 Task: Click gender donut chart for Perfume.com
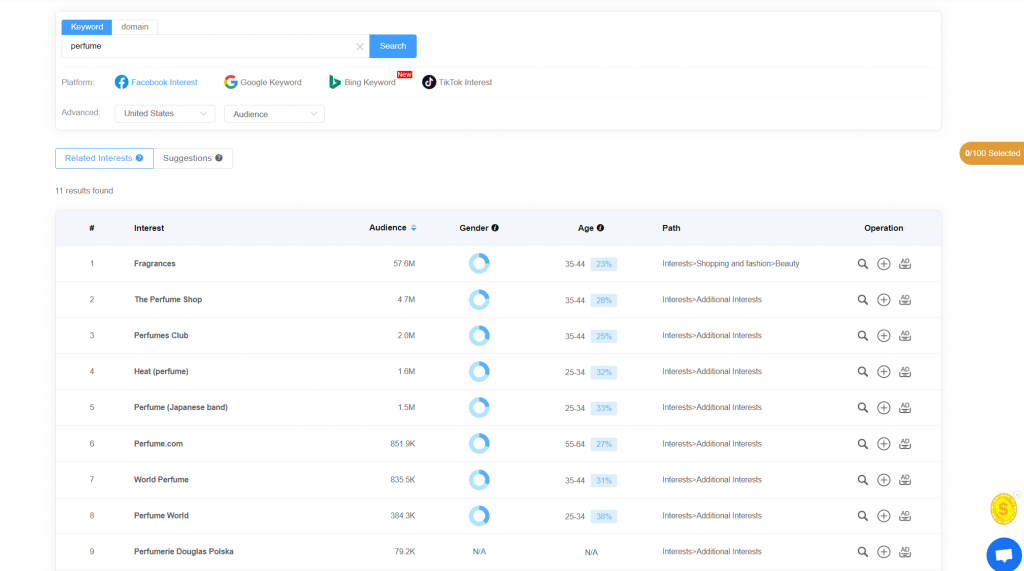(x=479, y=444)
